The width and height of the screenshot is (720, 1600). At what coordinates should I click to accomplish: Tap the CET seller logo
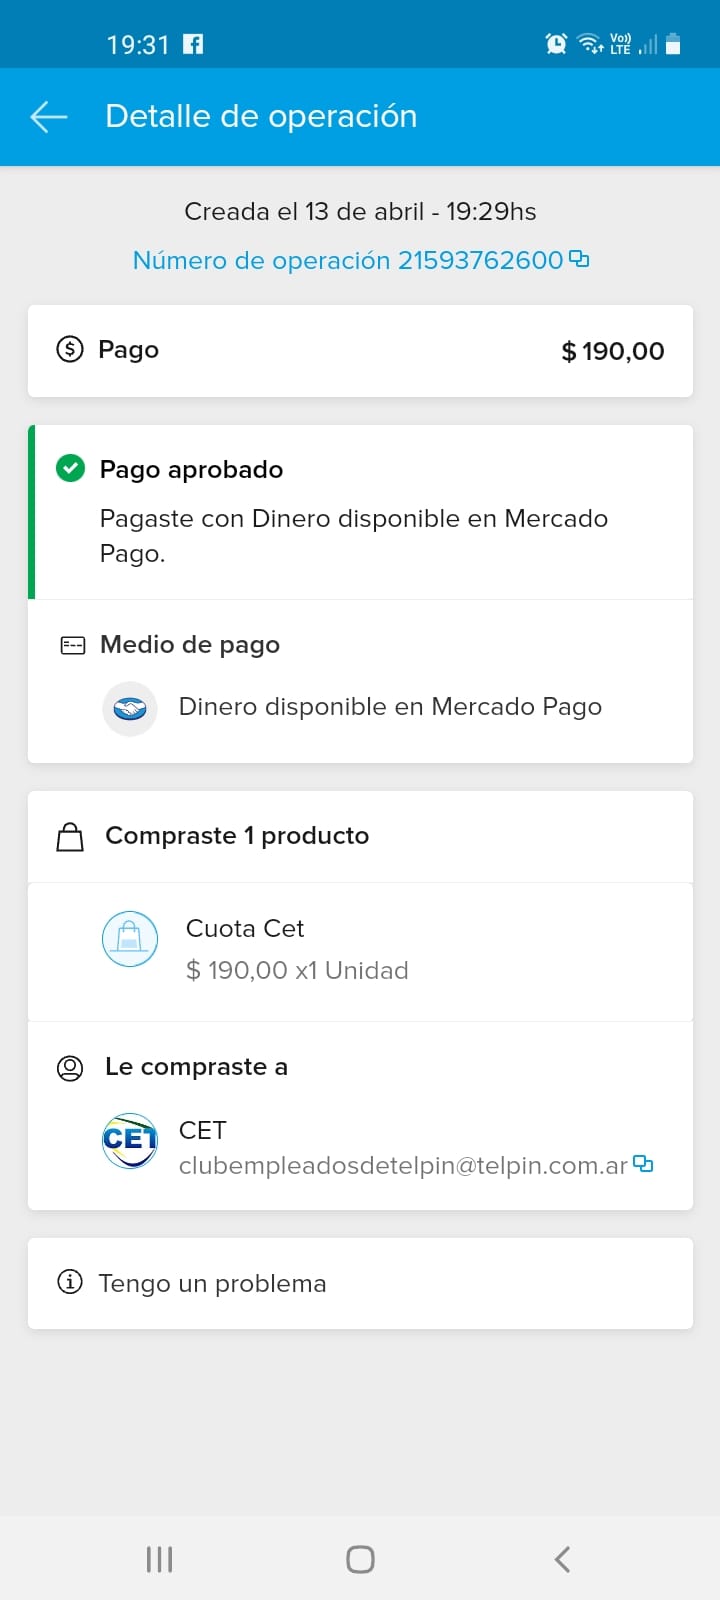[130, 1141]
